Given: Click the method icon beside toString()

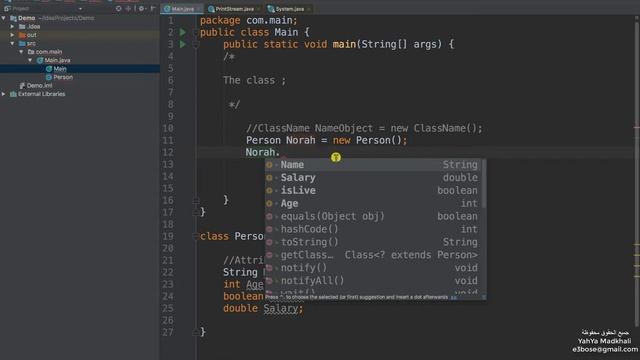Looking at the screenshot, I should coord(269,242).
